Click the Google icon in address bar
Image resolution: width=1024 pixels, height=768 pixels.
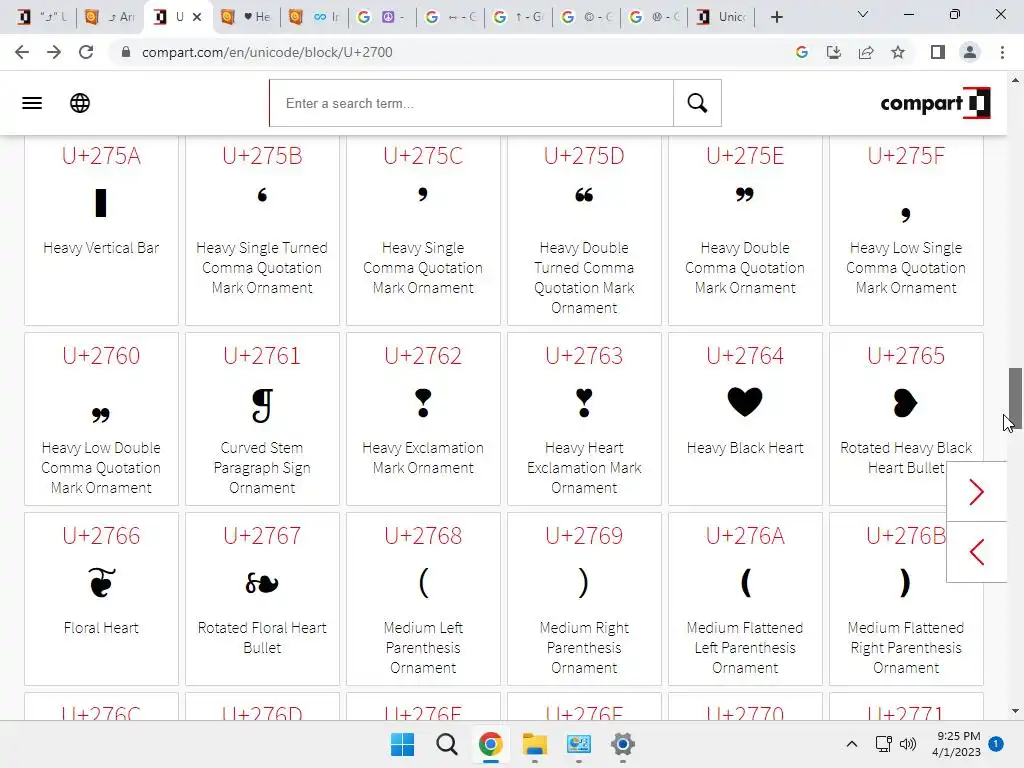click(802, 52)
